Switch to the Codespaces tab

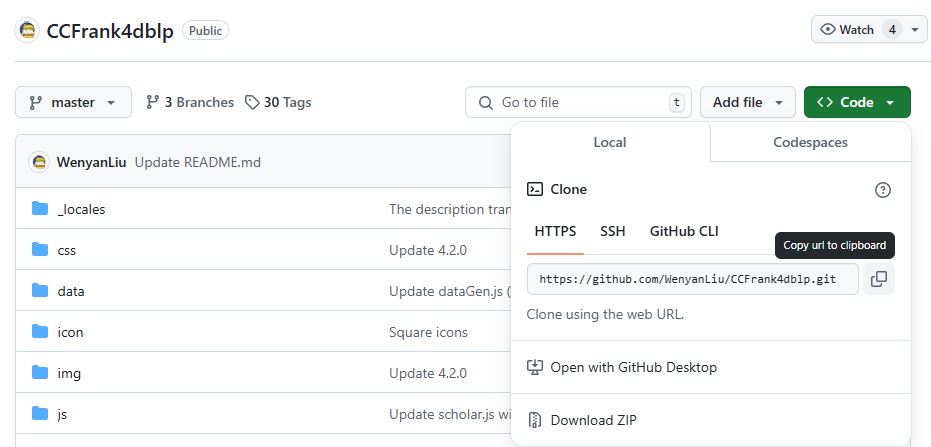810,142
